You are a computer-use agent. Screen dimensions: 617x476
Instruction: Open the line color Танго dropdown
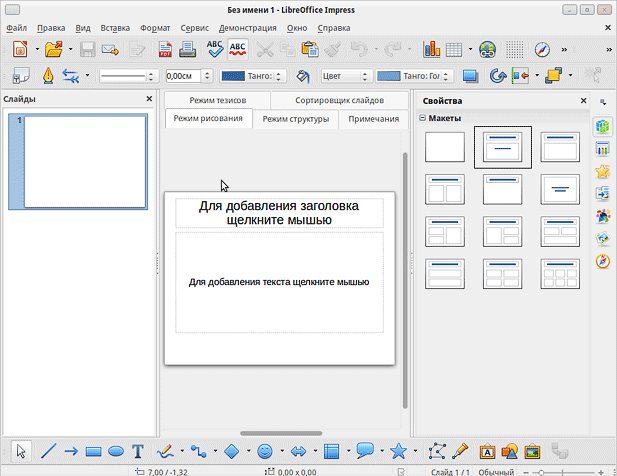(x=252, y=76)
